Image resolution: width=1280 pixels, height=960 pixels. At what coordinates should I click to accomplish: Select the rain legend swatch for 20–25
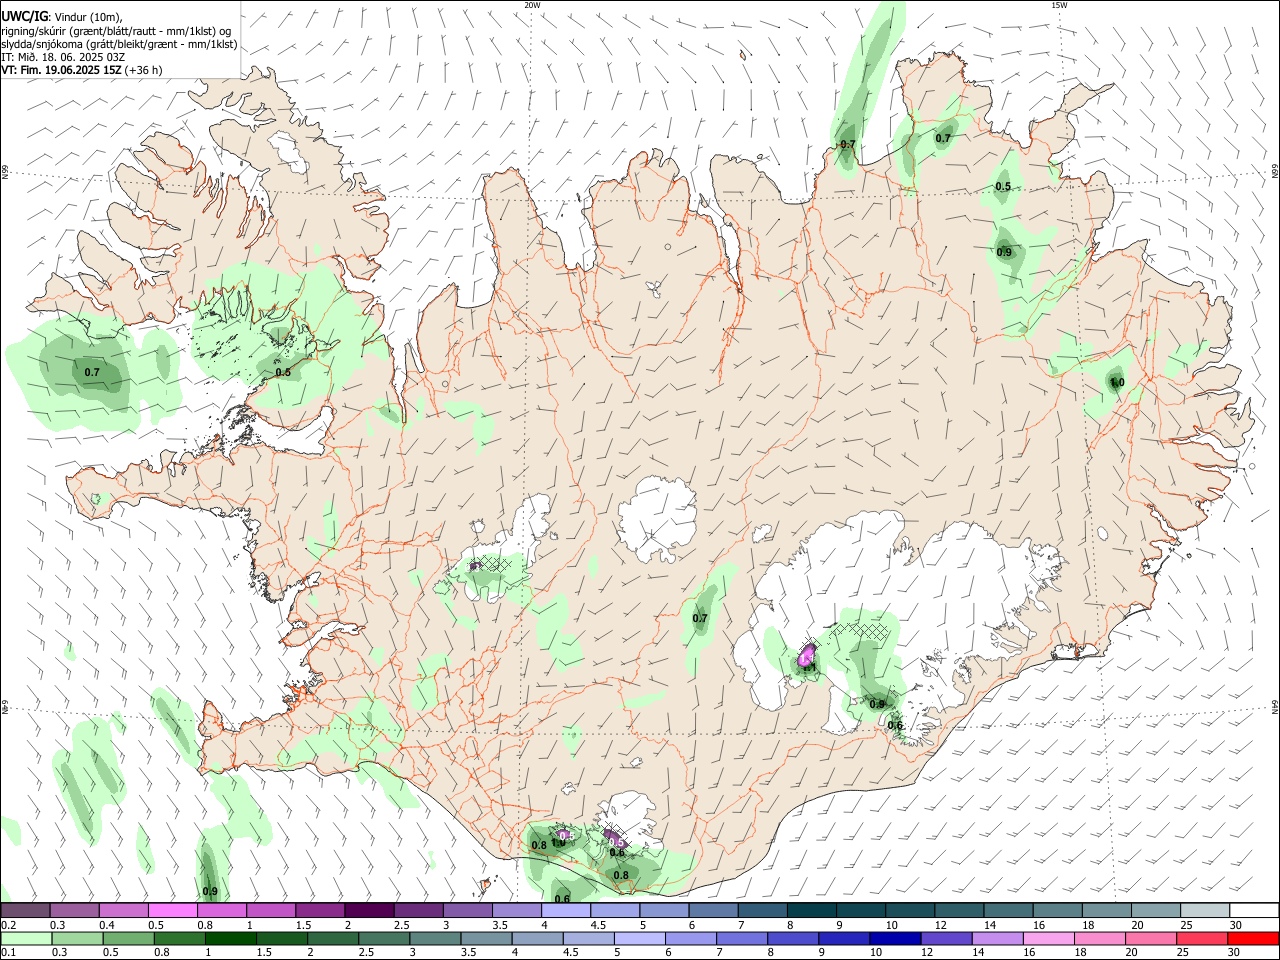pos(1151,939)
